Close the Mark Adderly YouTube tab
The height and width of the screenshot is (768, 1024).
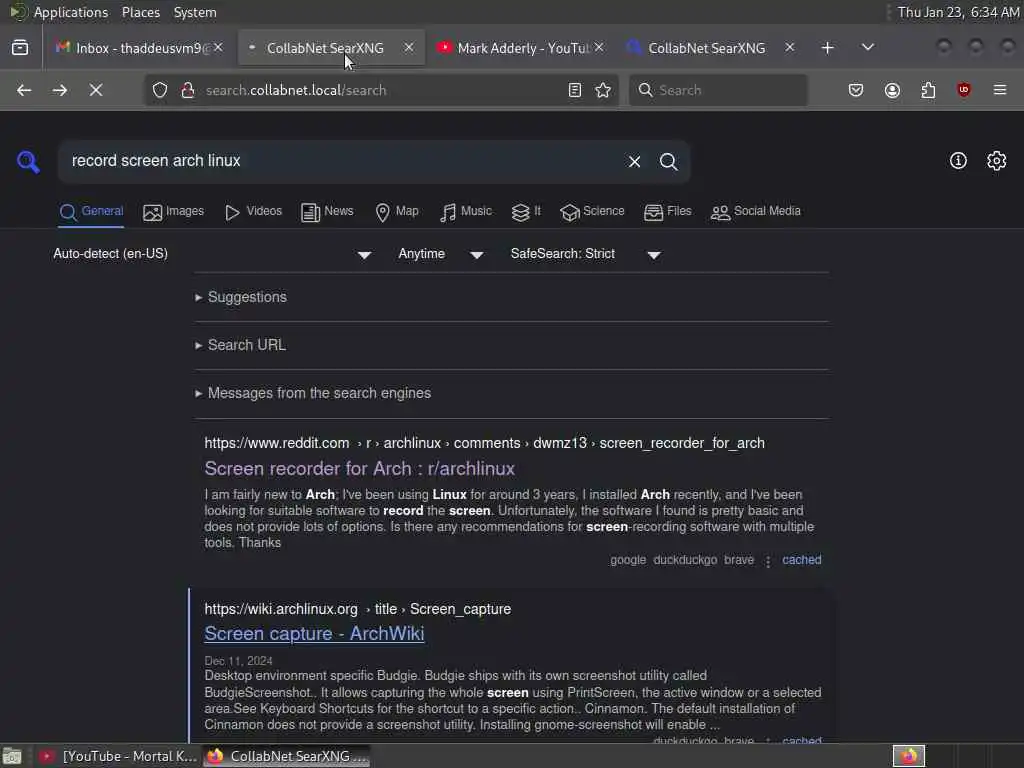tap(599, 48)
